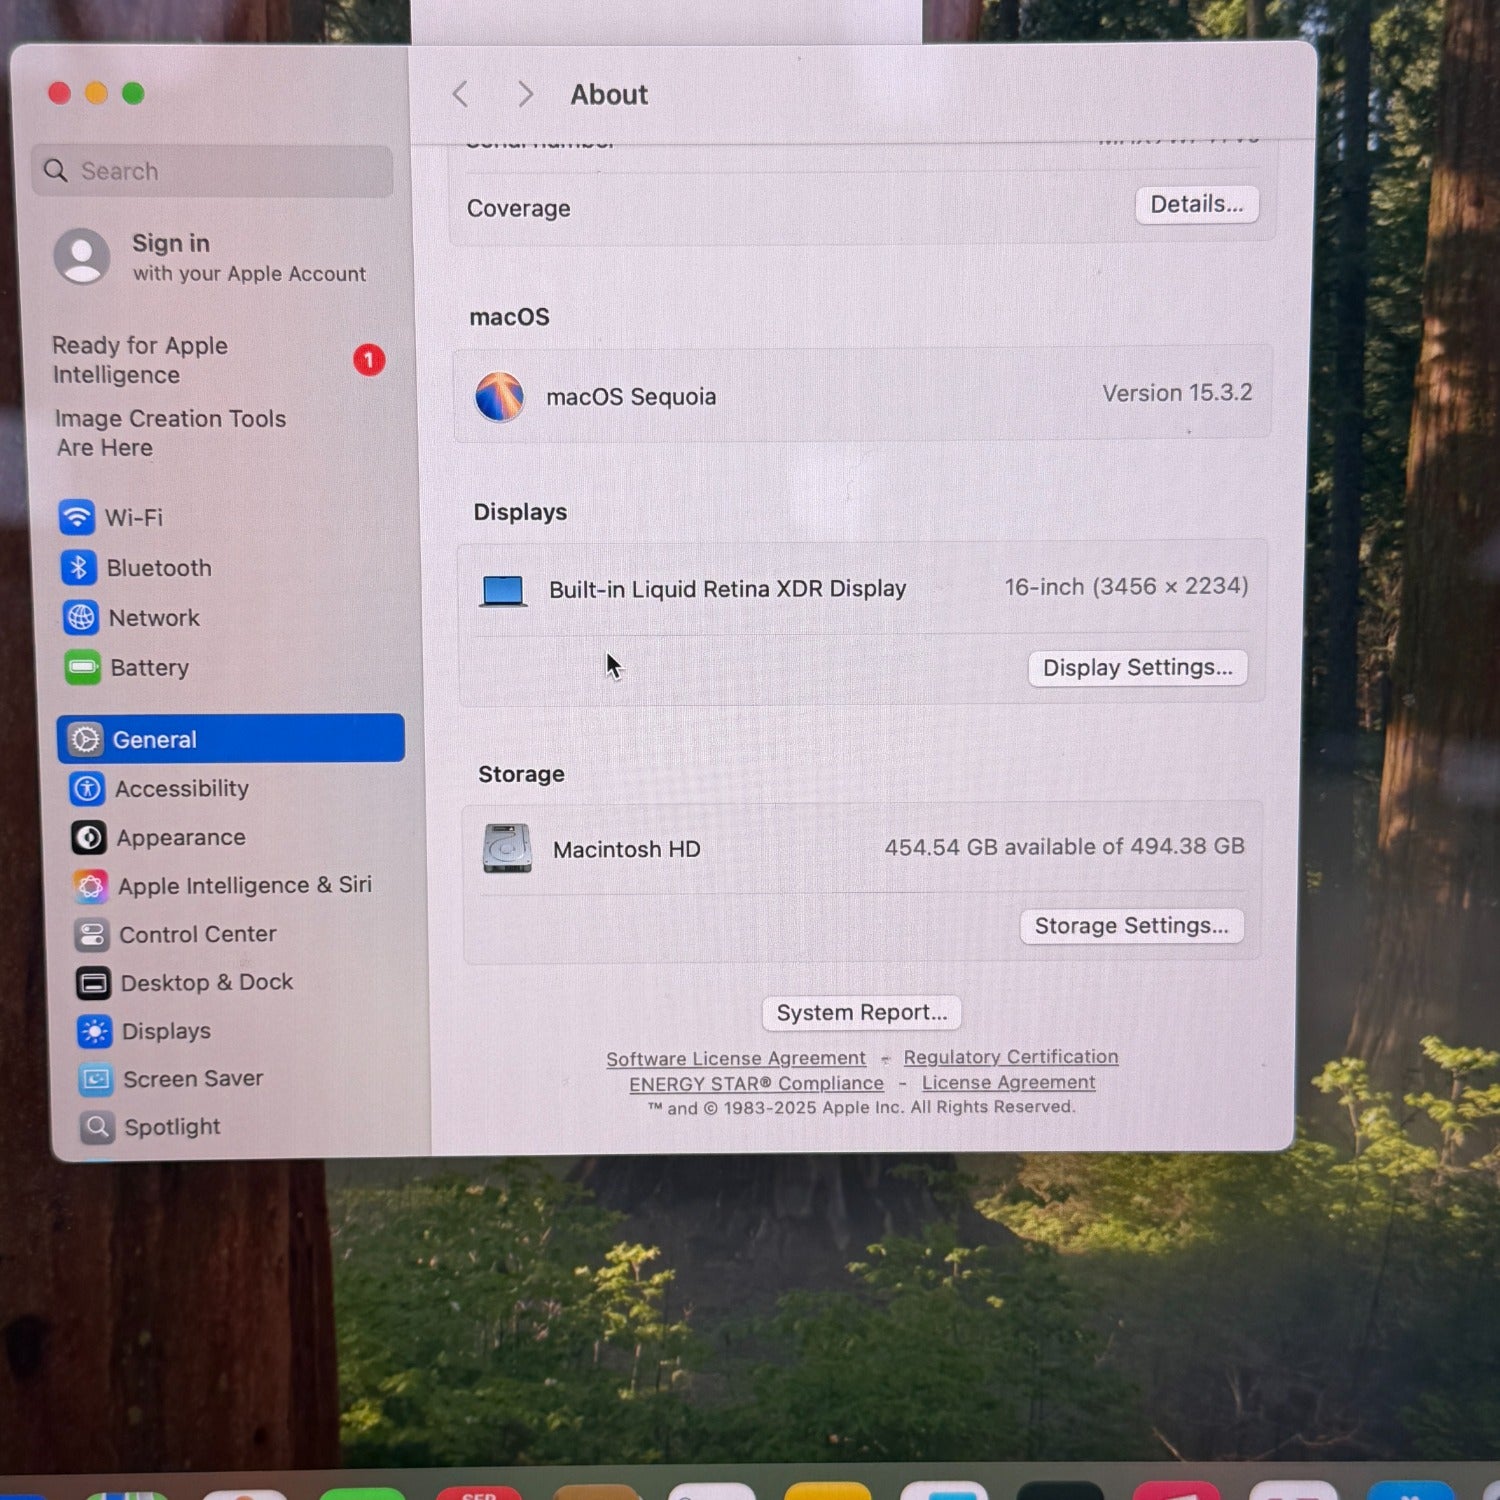This screenshot has width=1500, height=1500.
Task: Click Built-in Liquid Retina XDR Display text
Action: click(728, 589)
